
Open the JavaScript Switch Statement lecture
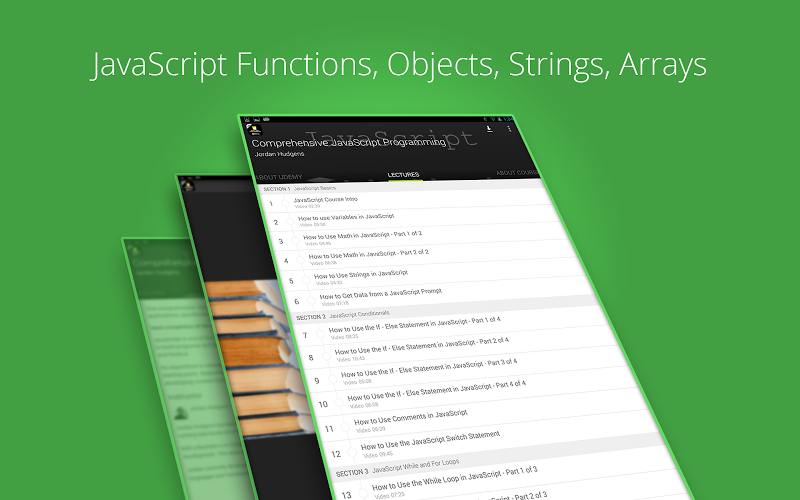coord(430,437)
